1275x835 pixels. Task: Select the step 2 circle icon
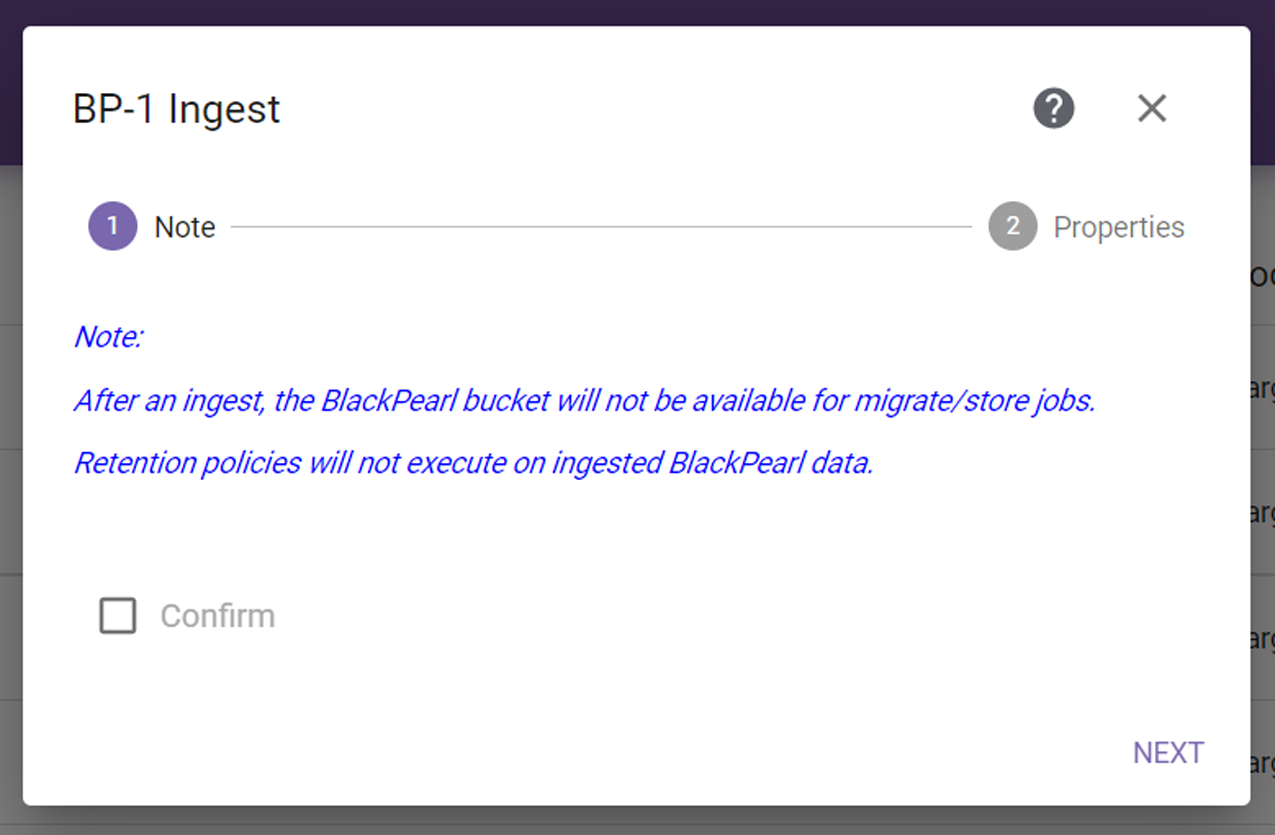(1013, 227)
